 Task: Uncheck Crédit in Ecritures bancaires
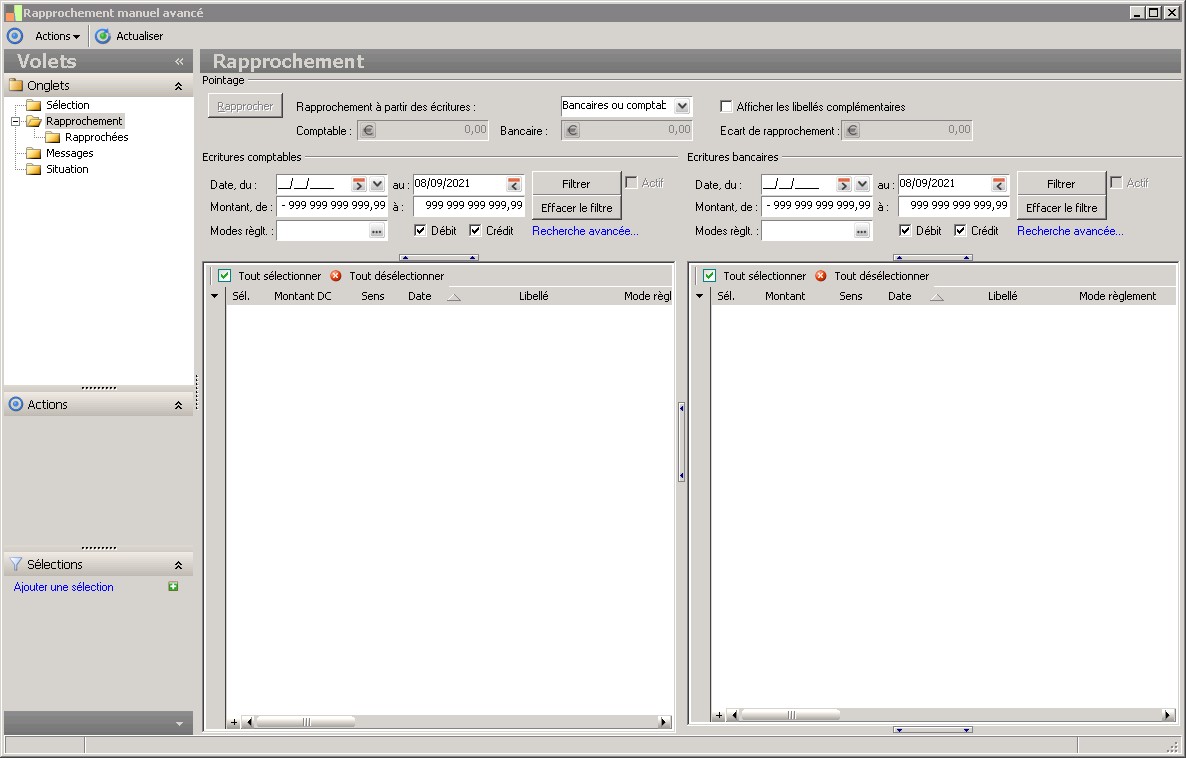960,231
